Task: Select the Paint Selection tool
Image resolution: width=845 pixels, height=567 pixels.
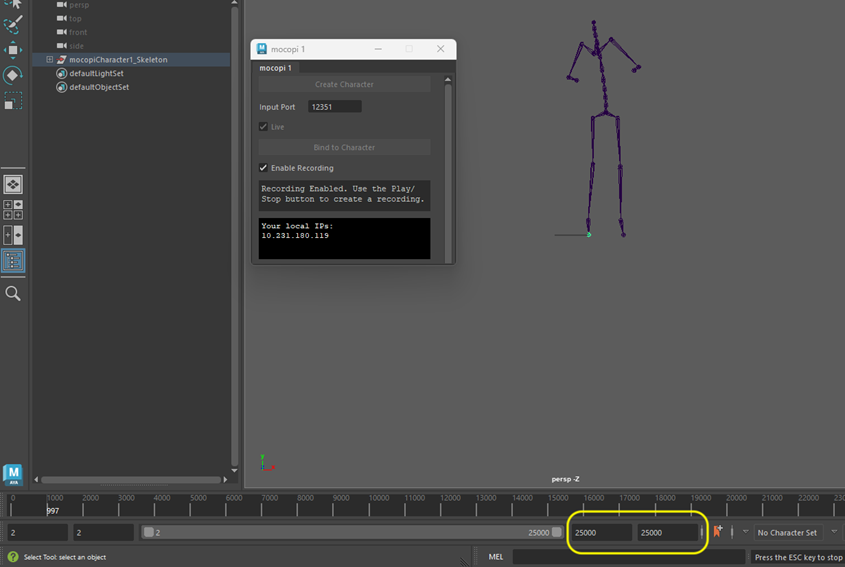Action: 13,24
